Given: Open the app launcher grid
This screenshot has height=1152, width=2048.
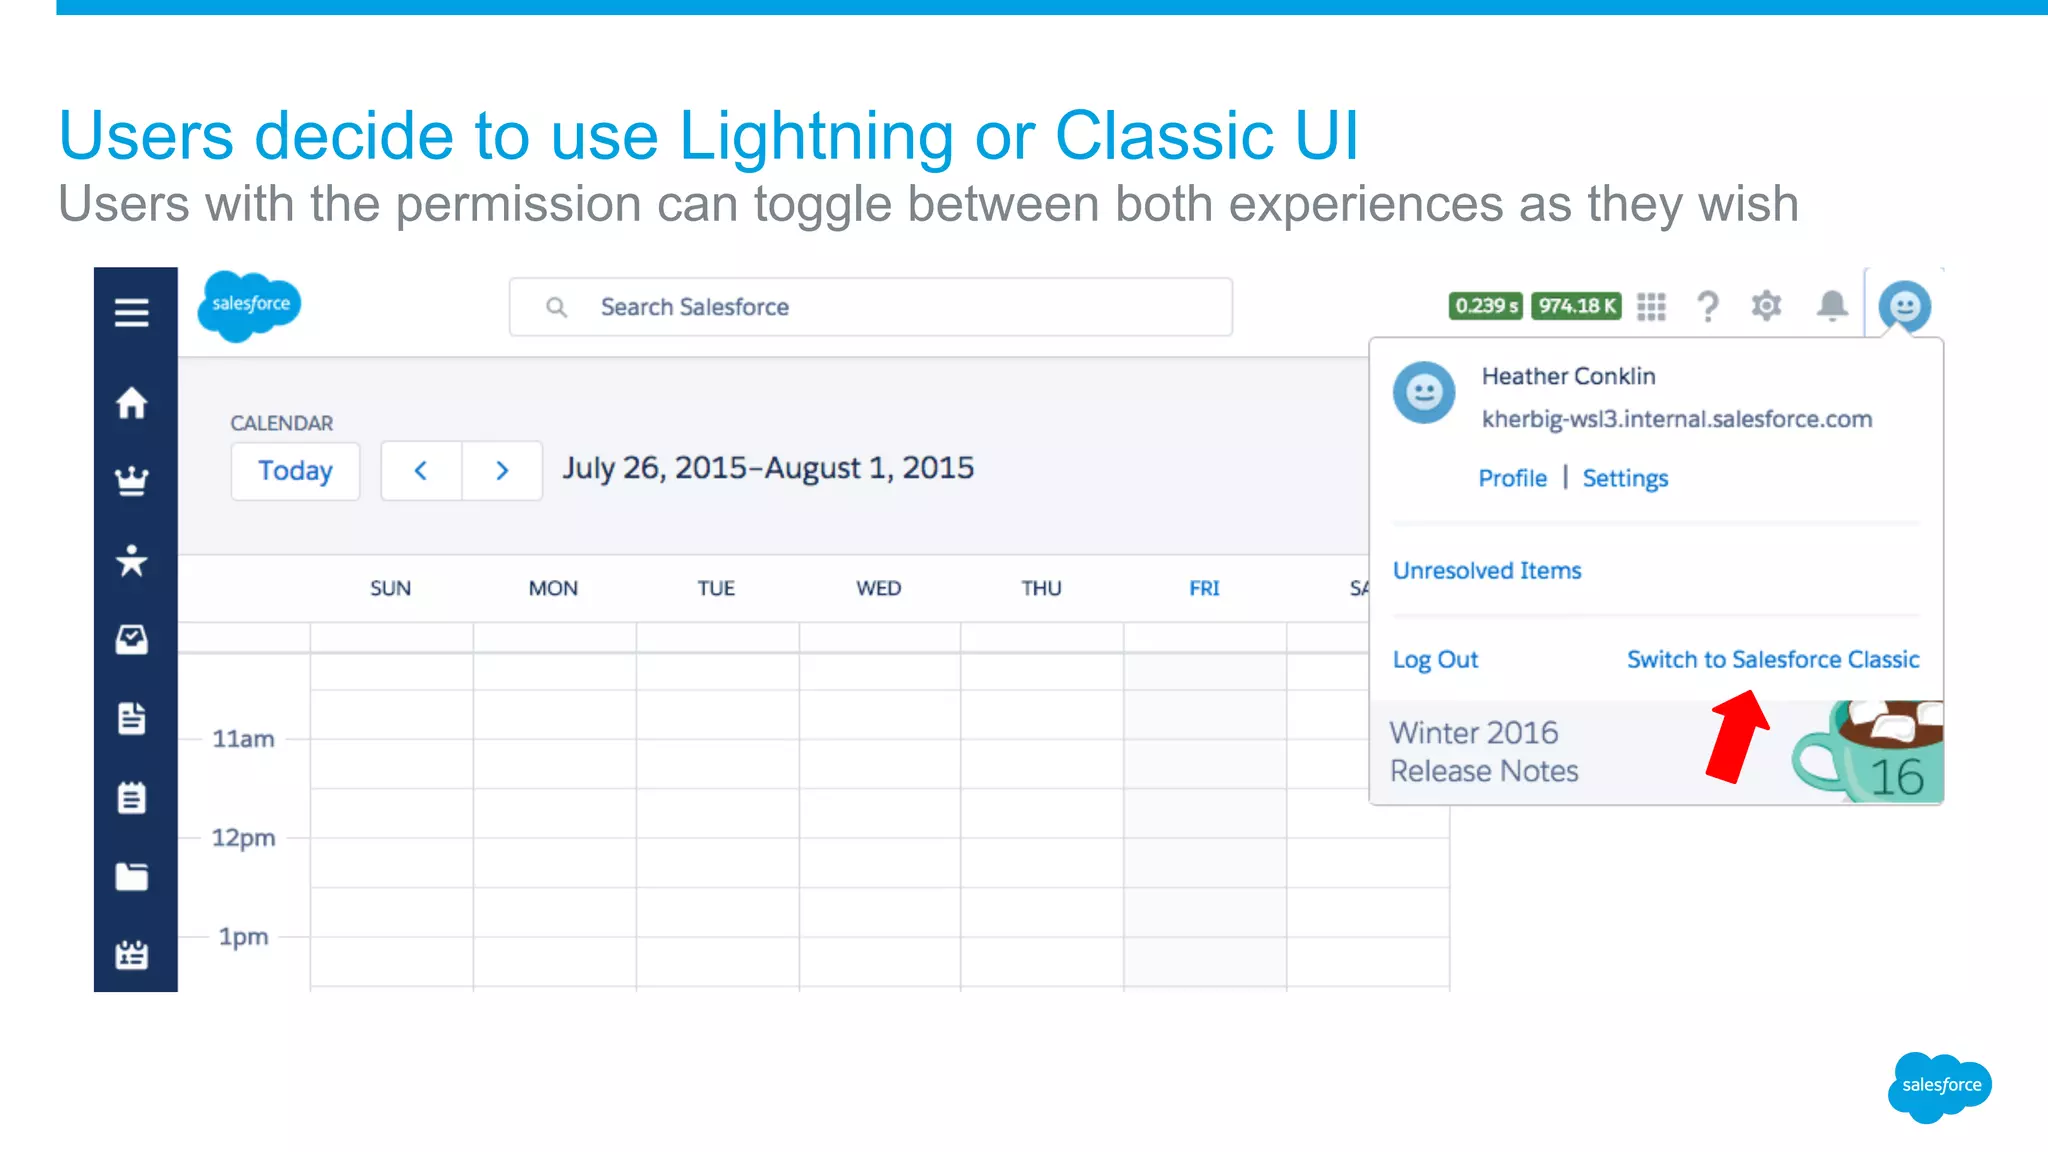Looking at the screenshot, I should click(1651, 307).
